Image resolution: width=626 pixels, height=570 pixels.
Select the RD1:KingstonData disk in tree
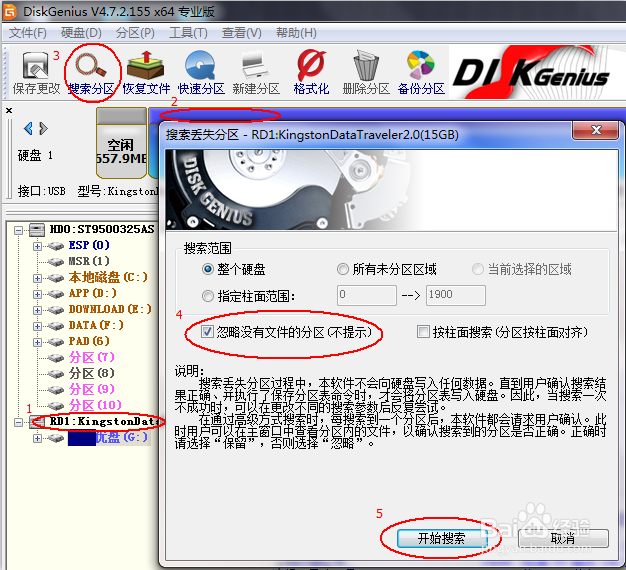pyautogui.click(x=103, y=422)
